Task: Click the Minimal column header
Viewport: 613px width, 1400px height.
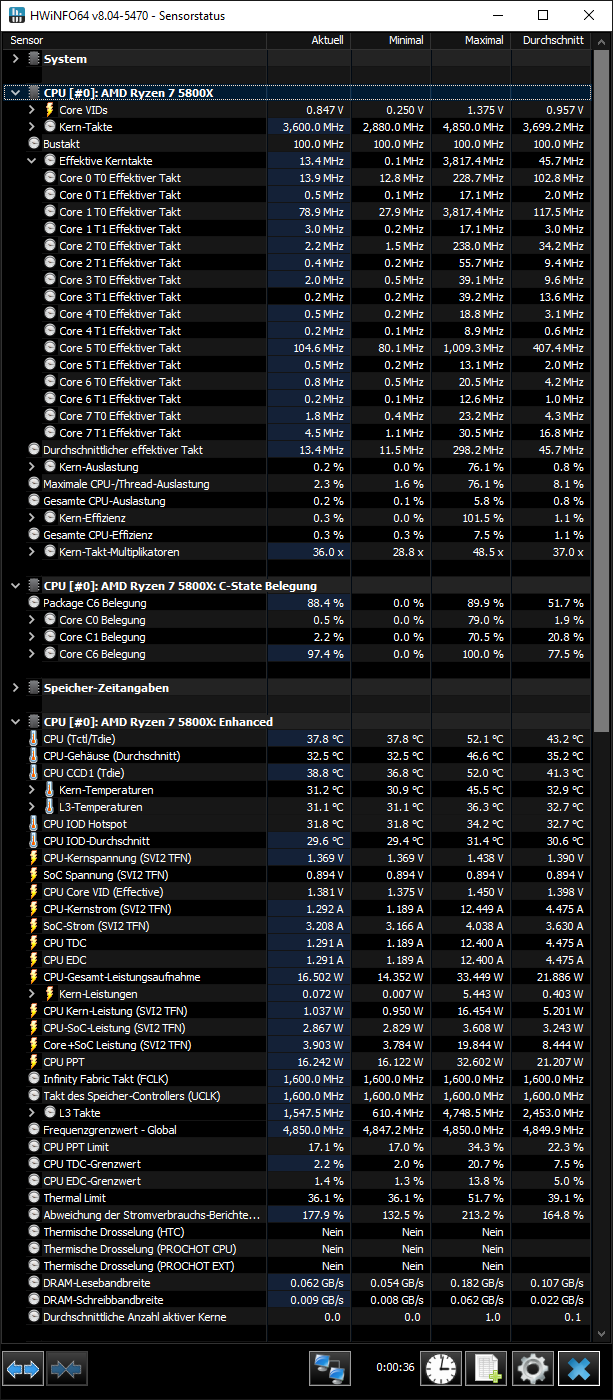Action: point(390,41)
